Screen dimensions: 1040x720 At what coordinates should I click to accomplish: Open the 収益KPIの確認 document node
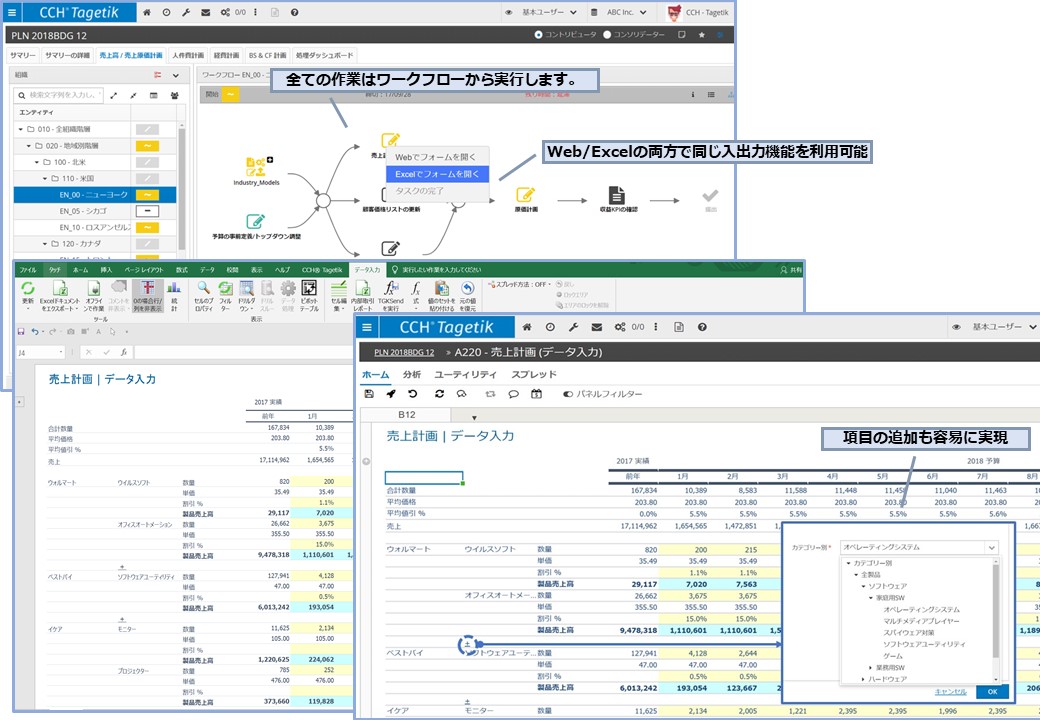(617, 196)
